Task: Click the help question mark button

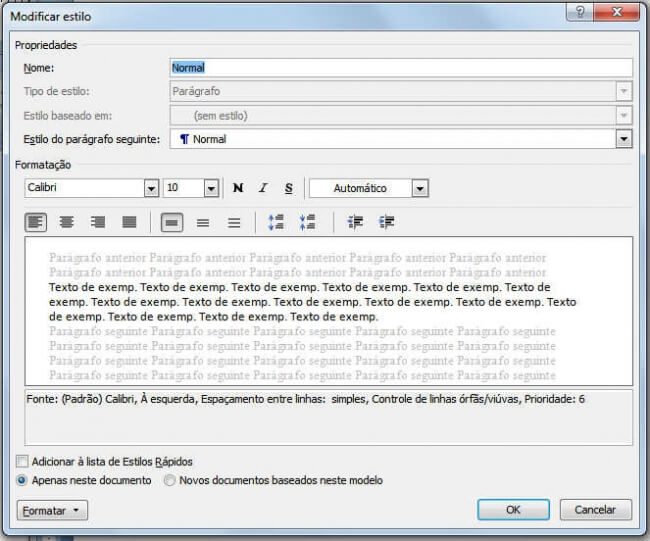Action: [580, 12]
